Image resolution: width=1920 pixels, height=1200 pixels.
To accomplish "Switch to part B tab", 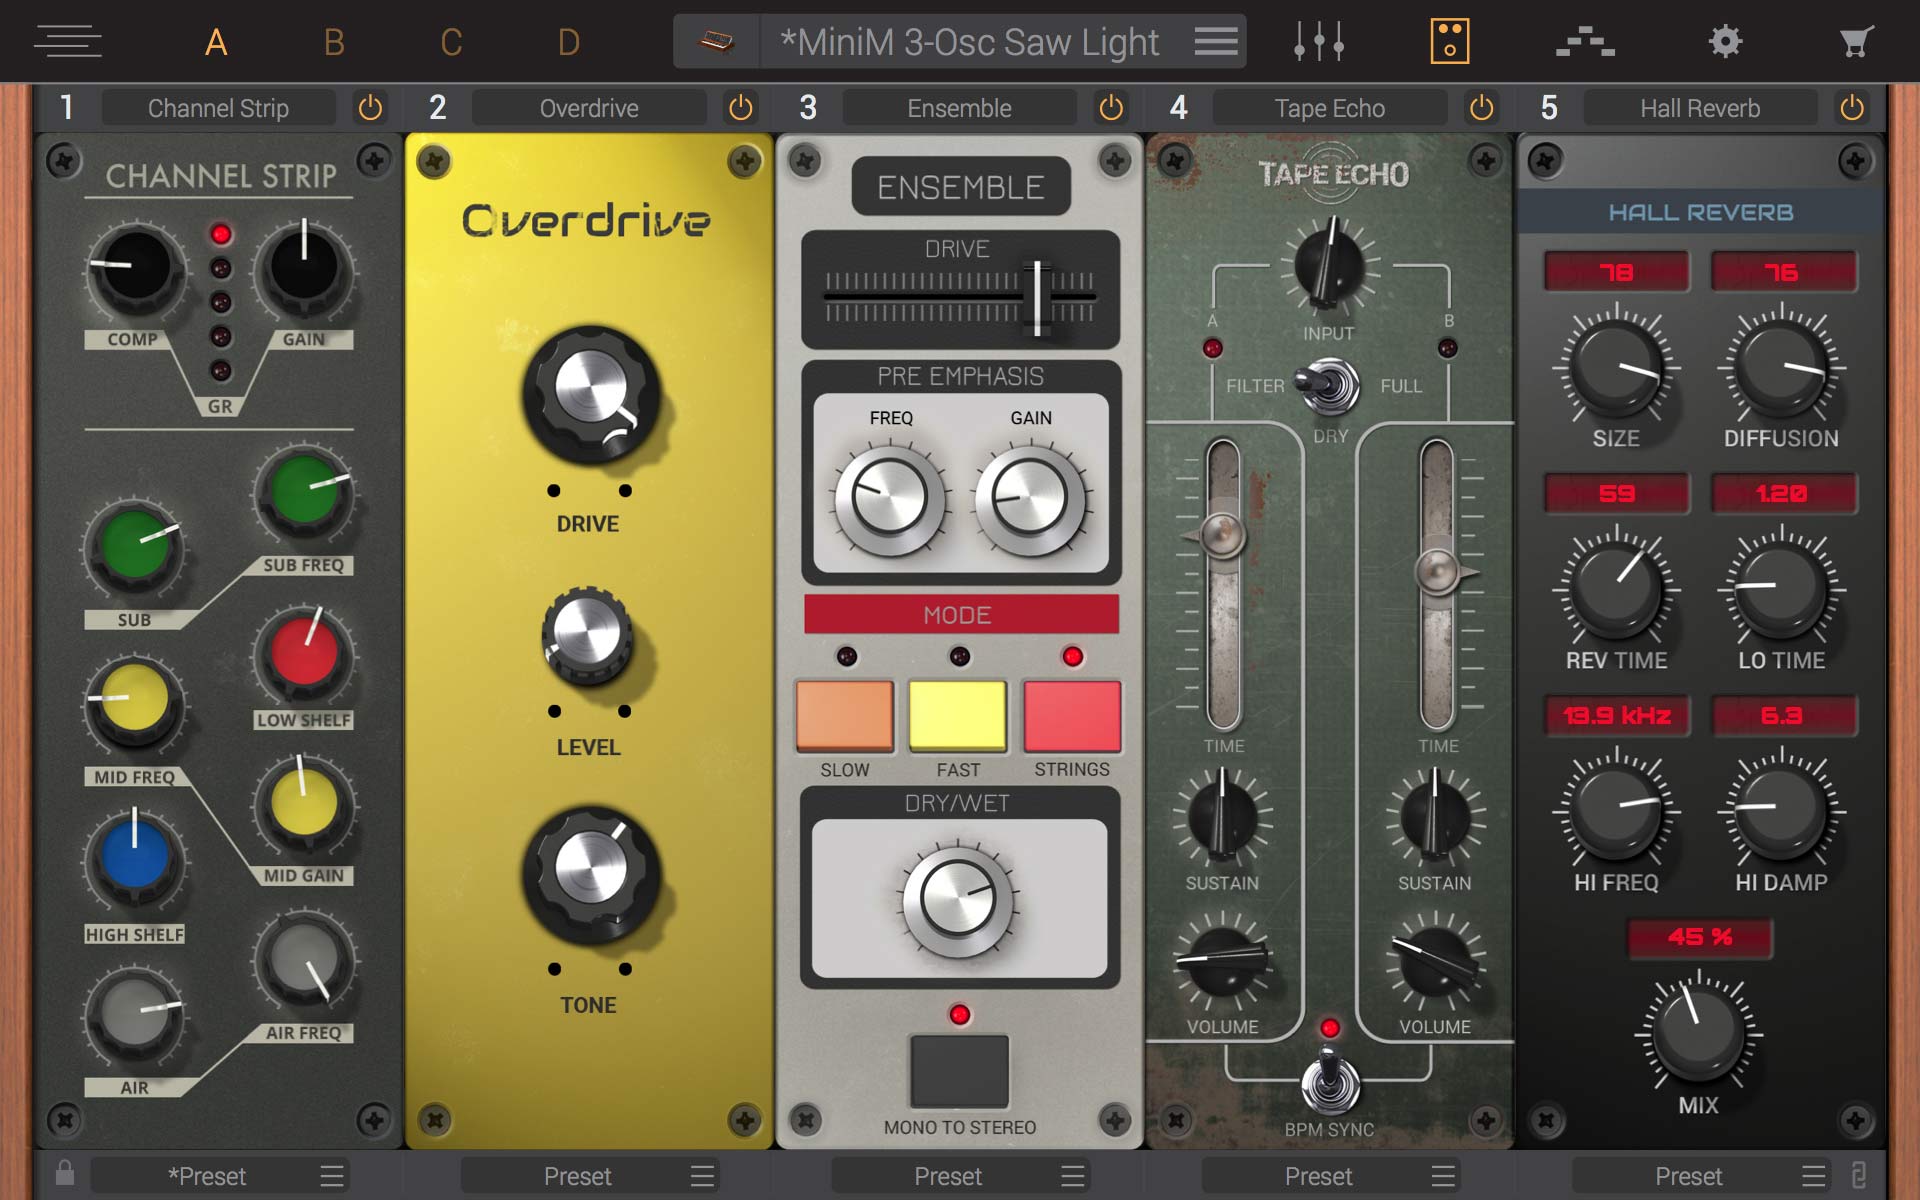I will click(x=334, y=42).
